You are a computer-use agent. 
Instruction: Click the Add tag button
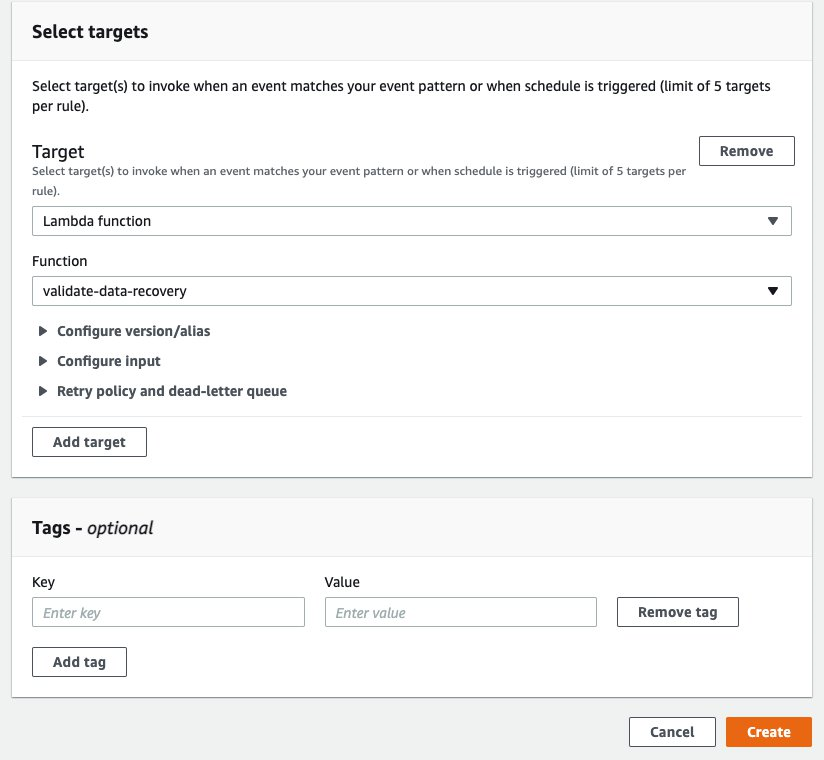coord(79,661)
